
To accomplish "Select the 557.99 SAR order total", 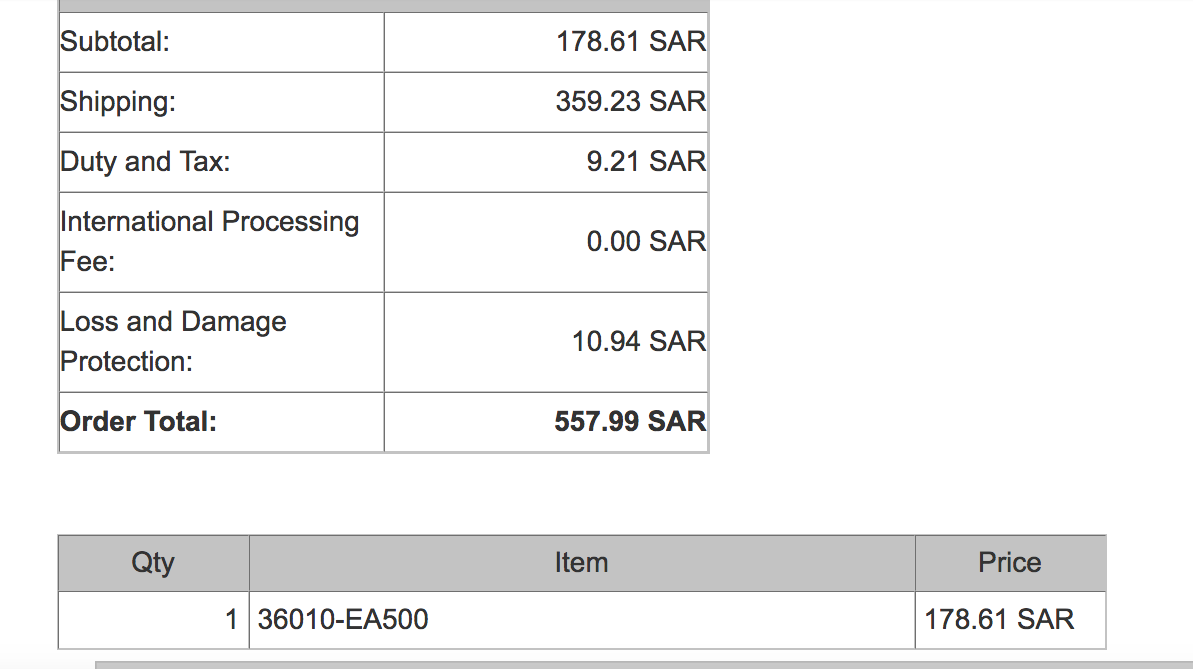I will 630,422.
